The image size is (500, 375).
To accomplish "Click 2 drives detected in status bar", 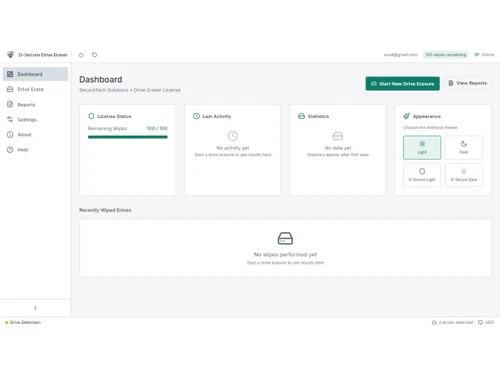I will [452, 322].
